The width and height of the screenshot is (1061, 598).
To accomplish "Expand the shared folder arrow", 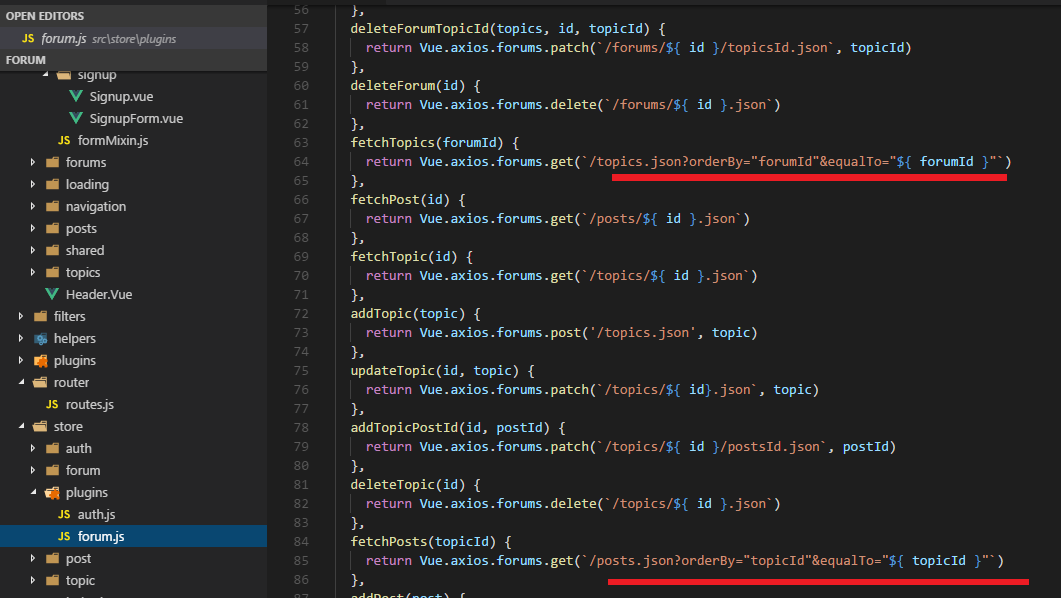I will pos(32,250).
